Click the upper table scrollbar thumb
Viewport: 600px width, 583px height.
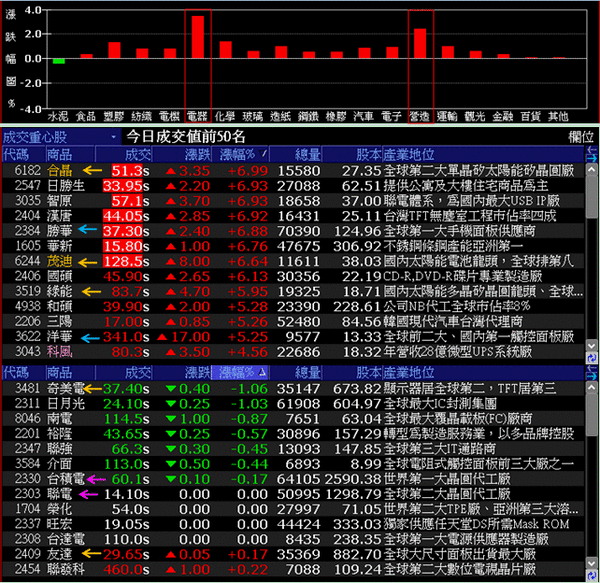point(592,196)
